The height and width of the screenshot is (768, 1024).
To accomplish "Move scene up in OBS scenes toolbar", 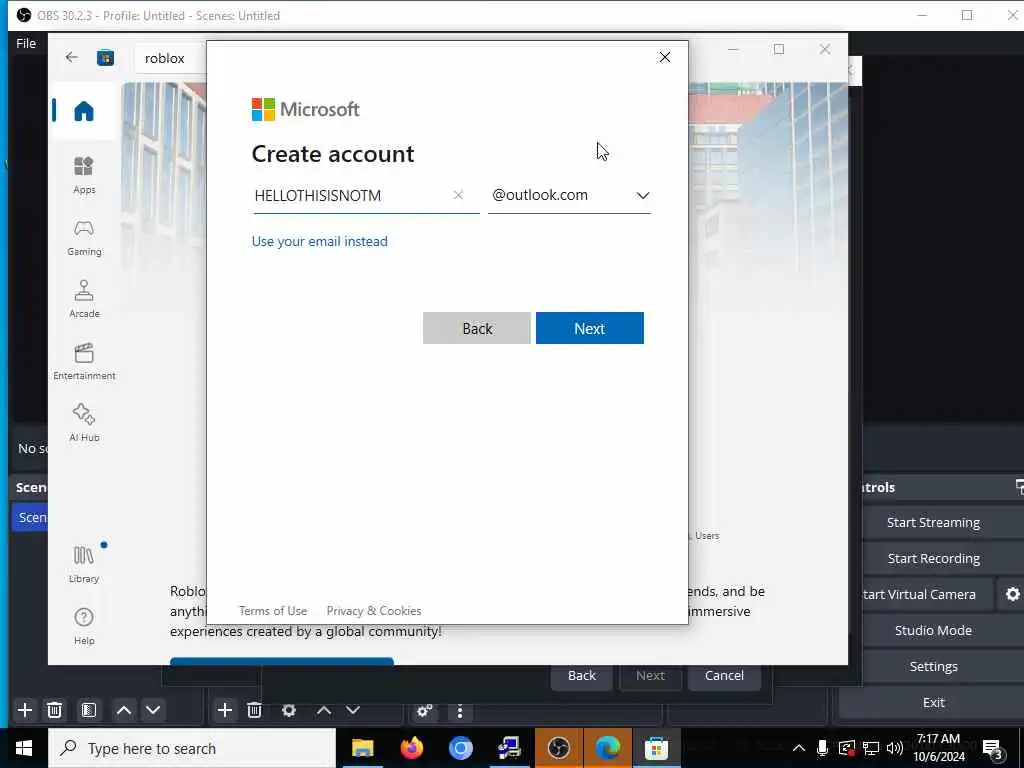I will (123, 710).
